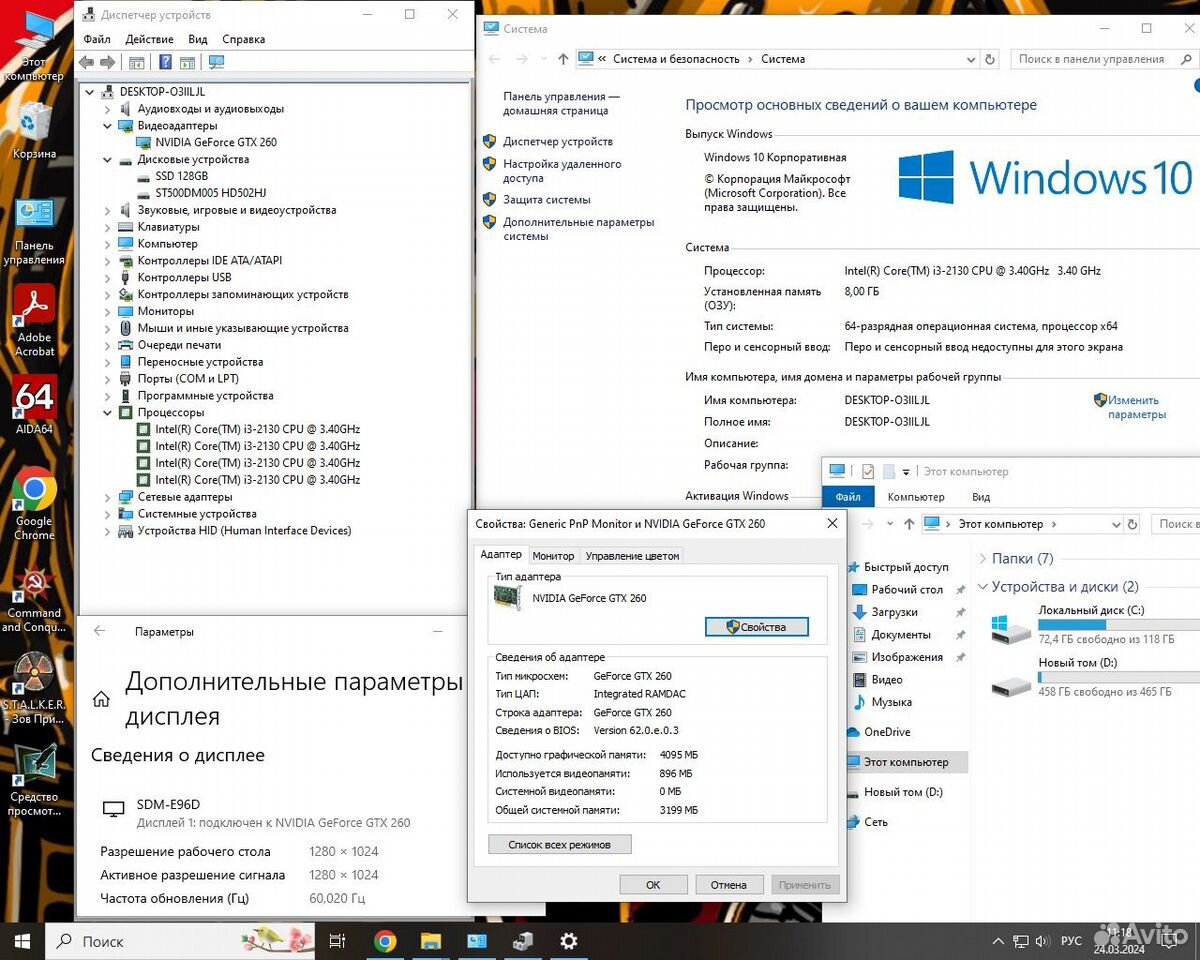Collapse Дисковые устройства node
The height and width of the screenshot is (960, 1200).
coord(108,160)
